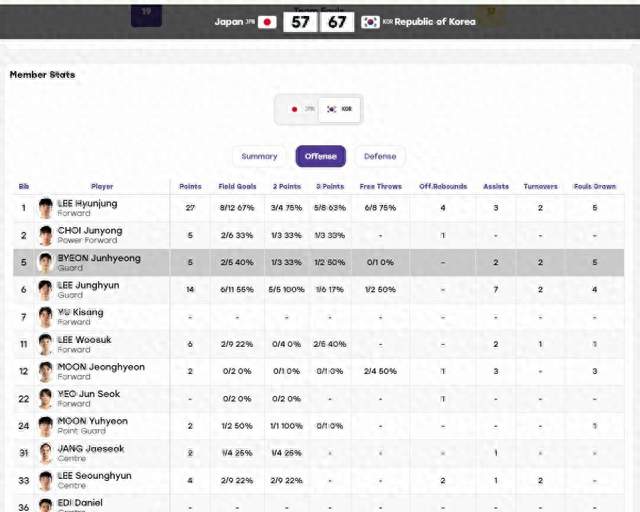Open Japan team link in header
The image size is (640, 512).
point(229,22)
